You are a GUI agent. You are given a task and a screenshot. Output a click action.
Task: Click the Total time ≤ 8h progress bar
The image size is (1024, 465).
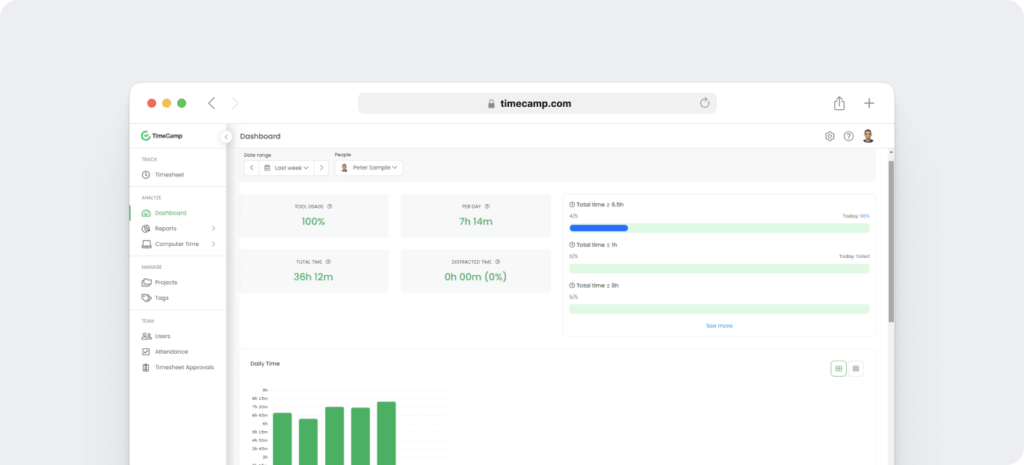point(719,309)
